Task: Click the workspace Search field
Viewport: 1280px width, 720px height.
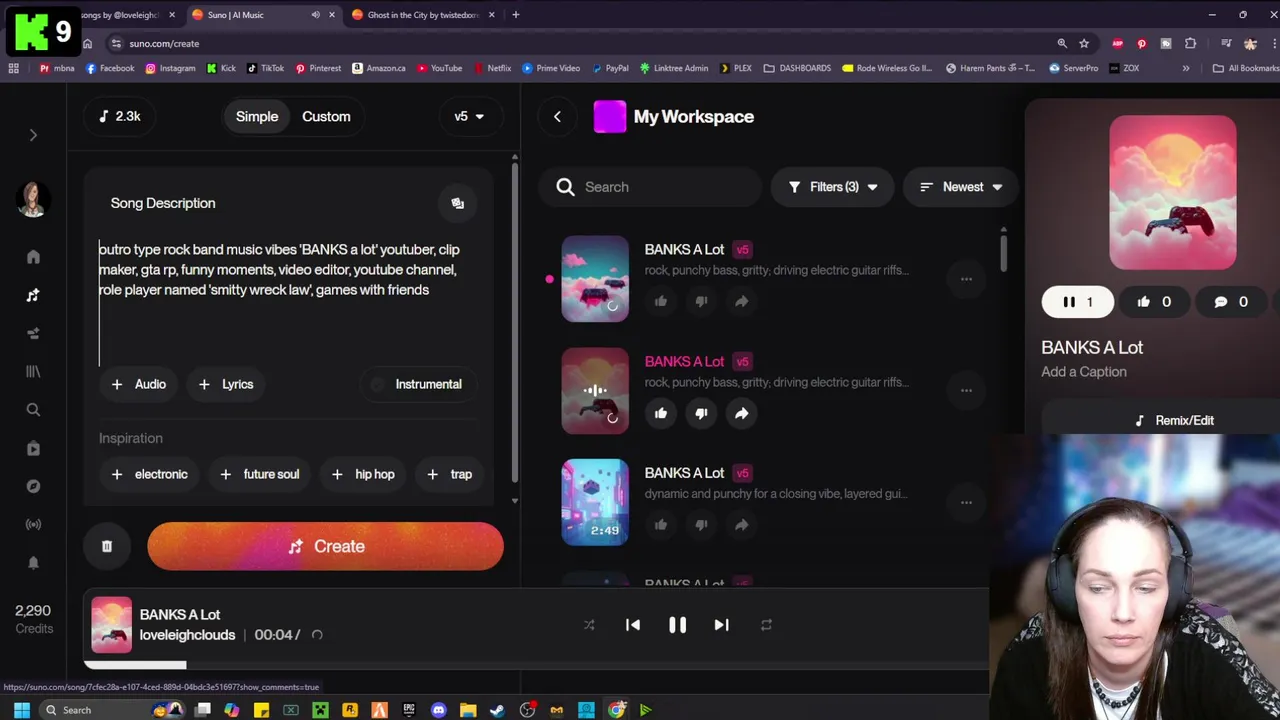Action: (x=650, y=187)
